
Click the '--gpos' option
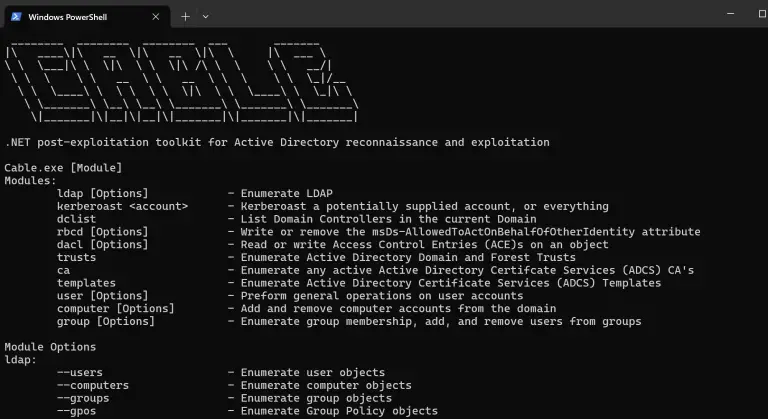[x=76, y=411]
